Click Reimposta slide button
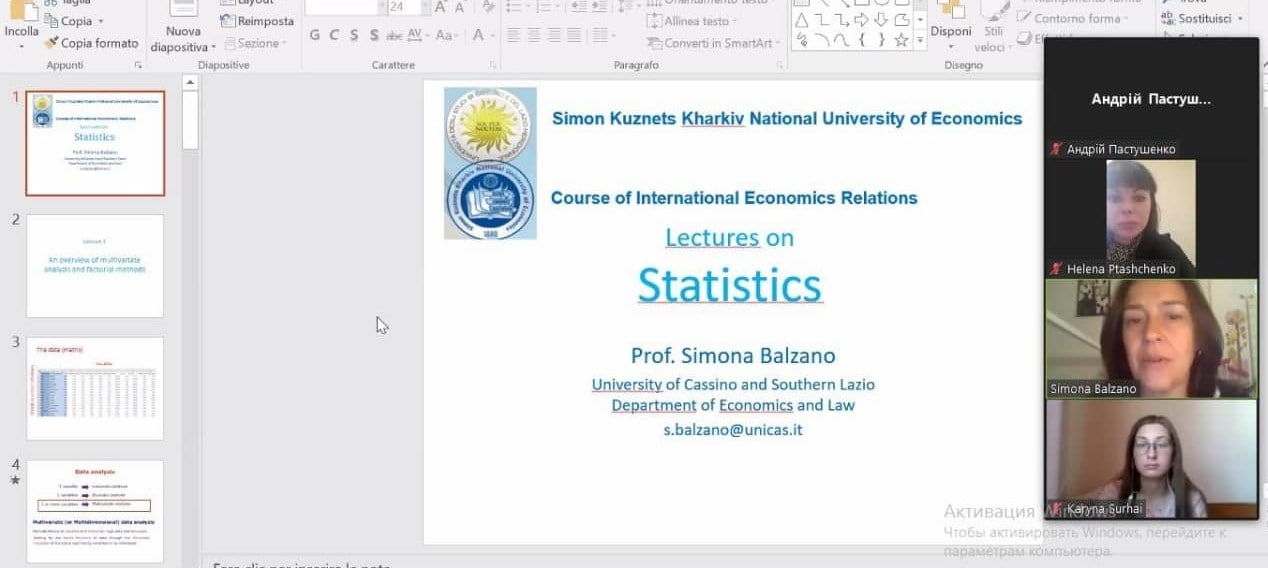Image resolution: width=1268 pixels, height=568 pixels. click(x=257, y=21)
